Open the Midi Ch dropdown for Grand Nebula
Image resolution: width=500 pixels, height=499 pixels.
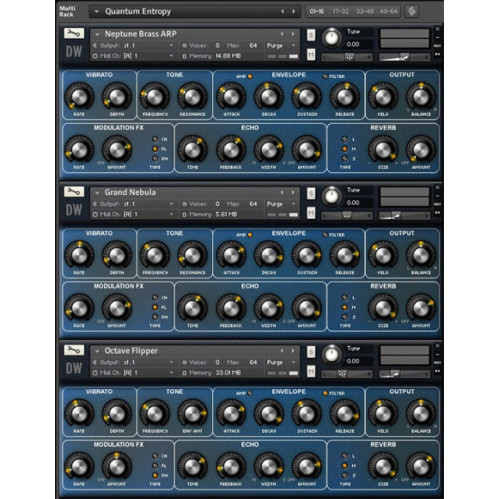171,214
